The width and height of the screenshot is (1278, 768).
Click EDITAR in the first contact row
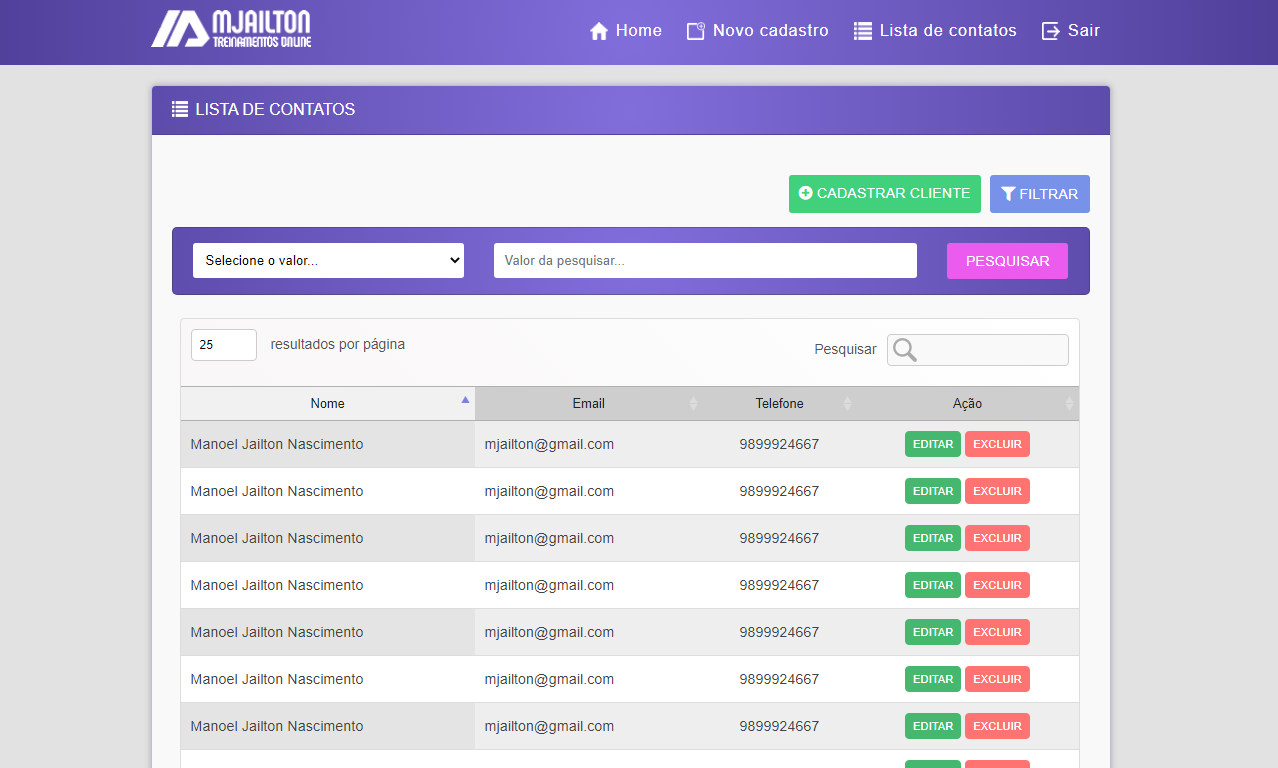pyautogui.click(x=933, y=444)
